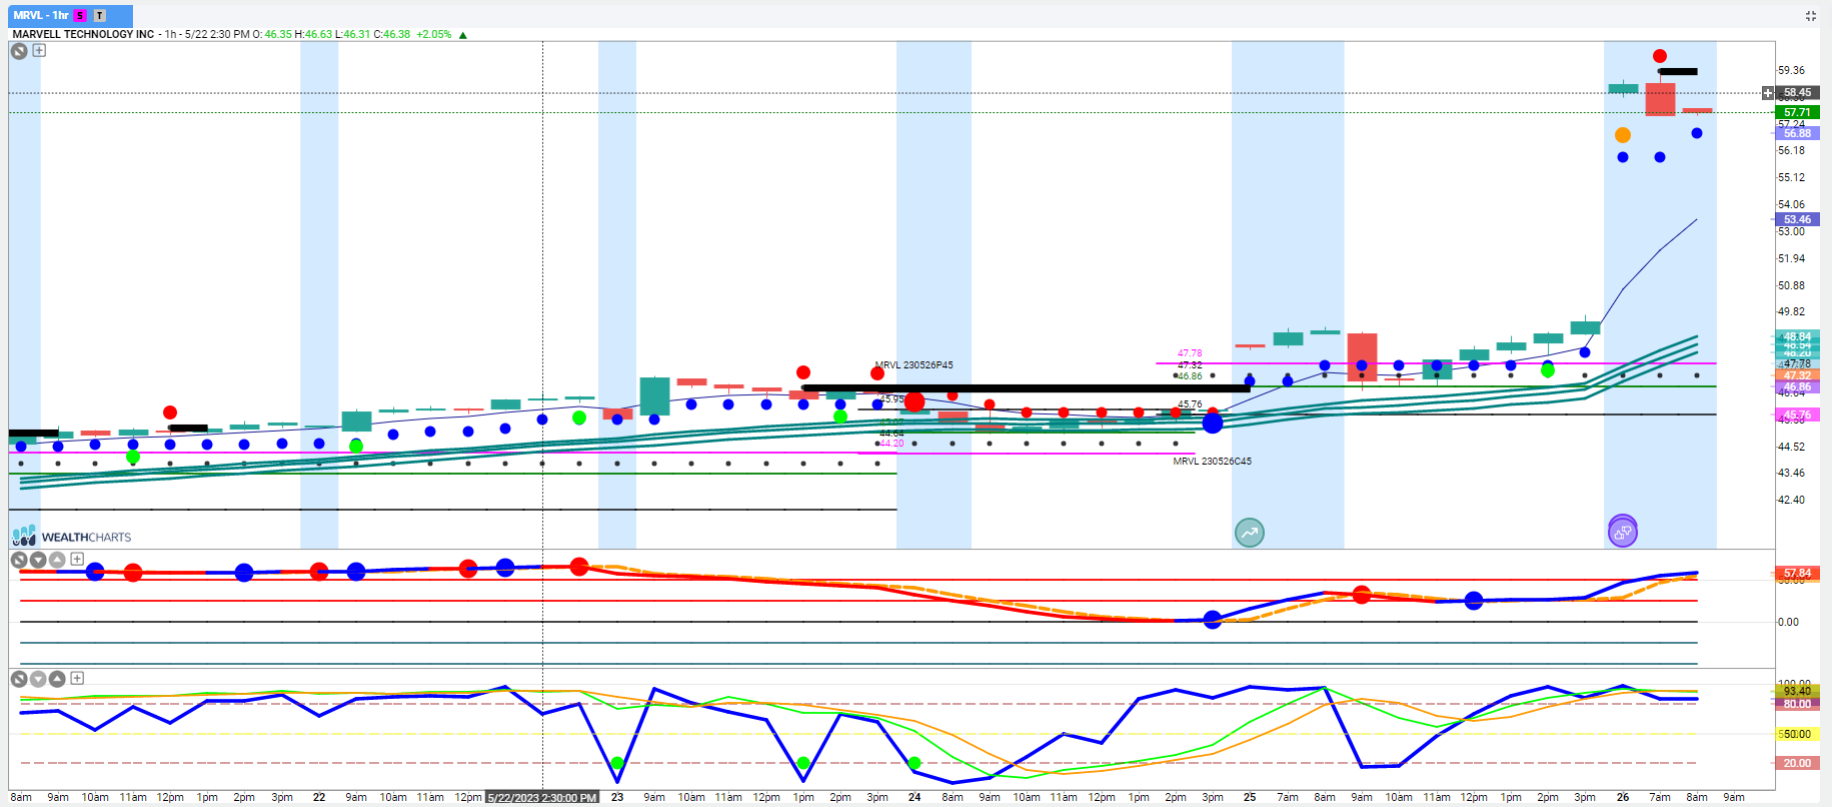This screenshot has height=807, width=1832.
Task: Click the 57.84 orange oscillator value label
Action: point(1797,573)
